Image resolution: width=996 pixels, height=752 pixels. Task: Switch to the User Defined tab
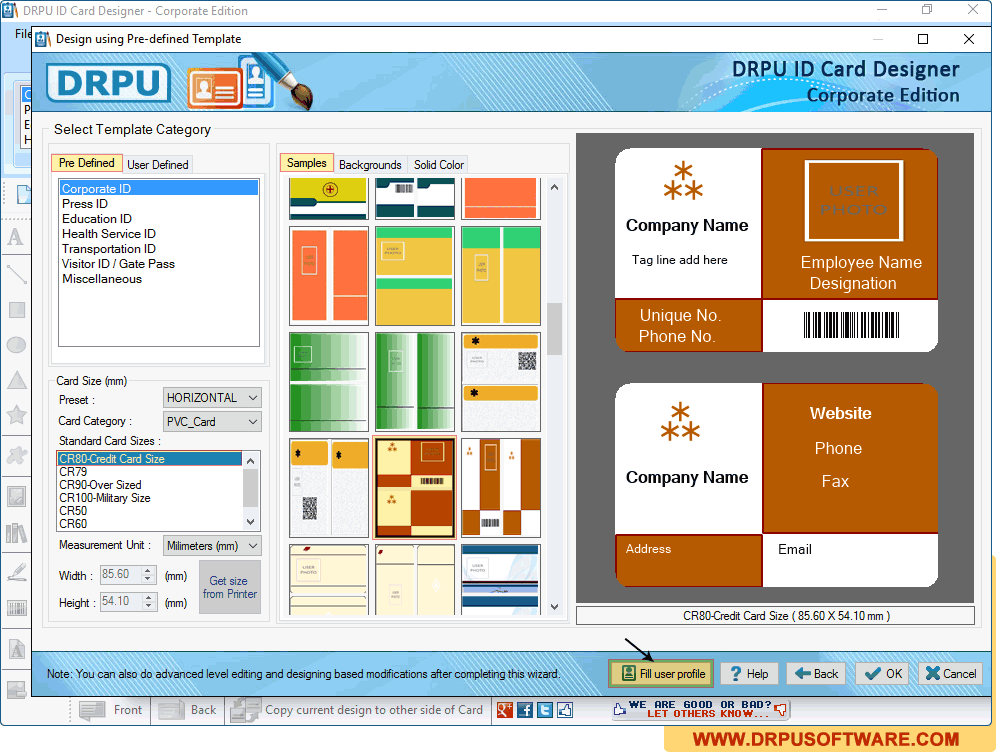[x=158, y=164]
